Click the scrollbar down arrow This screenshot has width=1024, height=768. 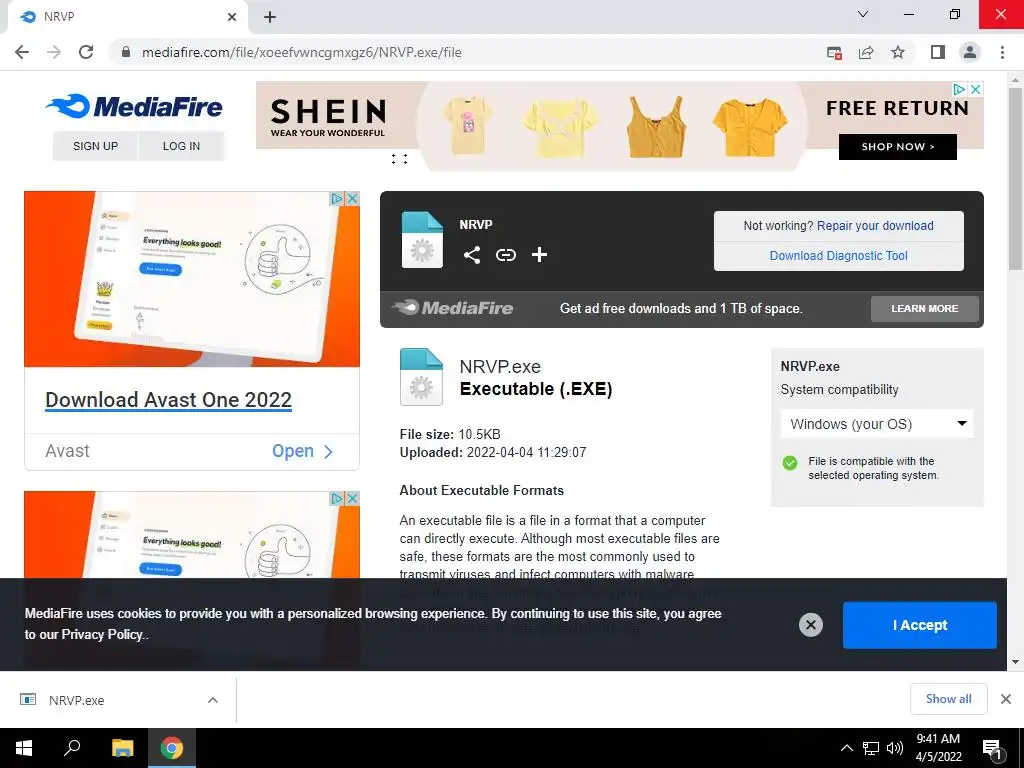coord(1015,662)
